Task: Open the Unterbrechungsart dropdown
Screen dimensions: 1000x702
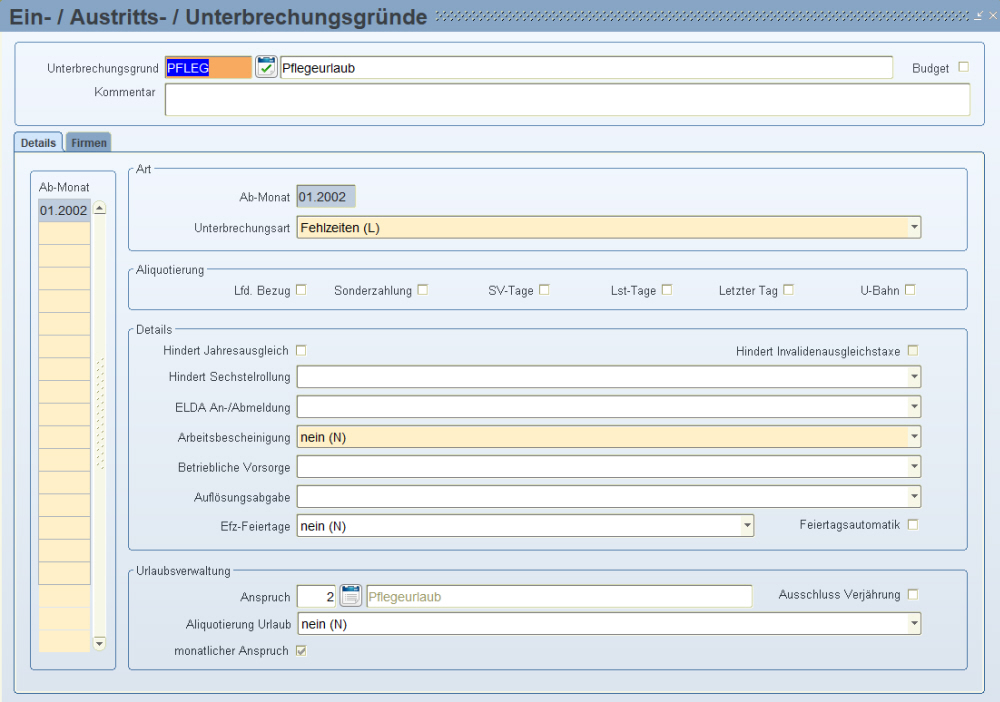Action: pyautogui.click(x=914, y=228)
